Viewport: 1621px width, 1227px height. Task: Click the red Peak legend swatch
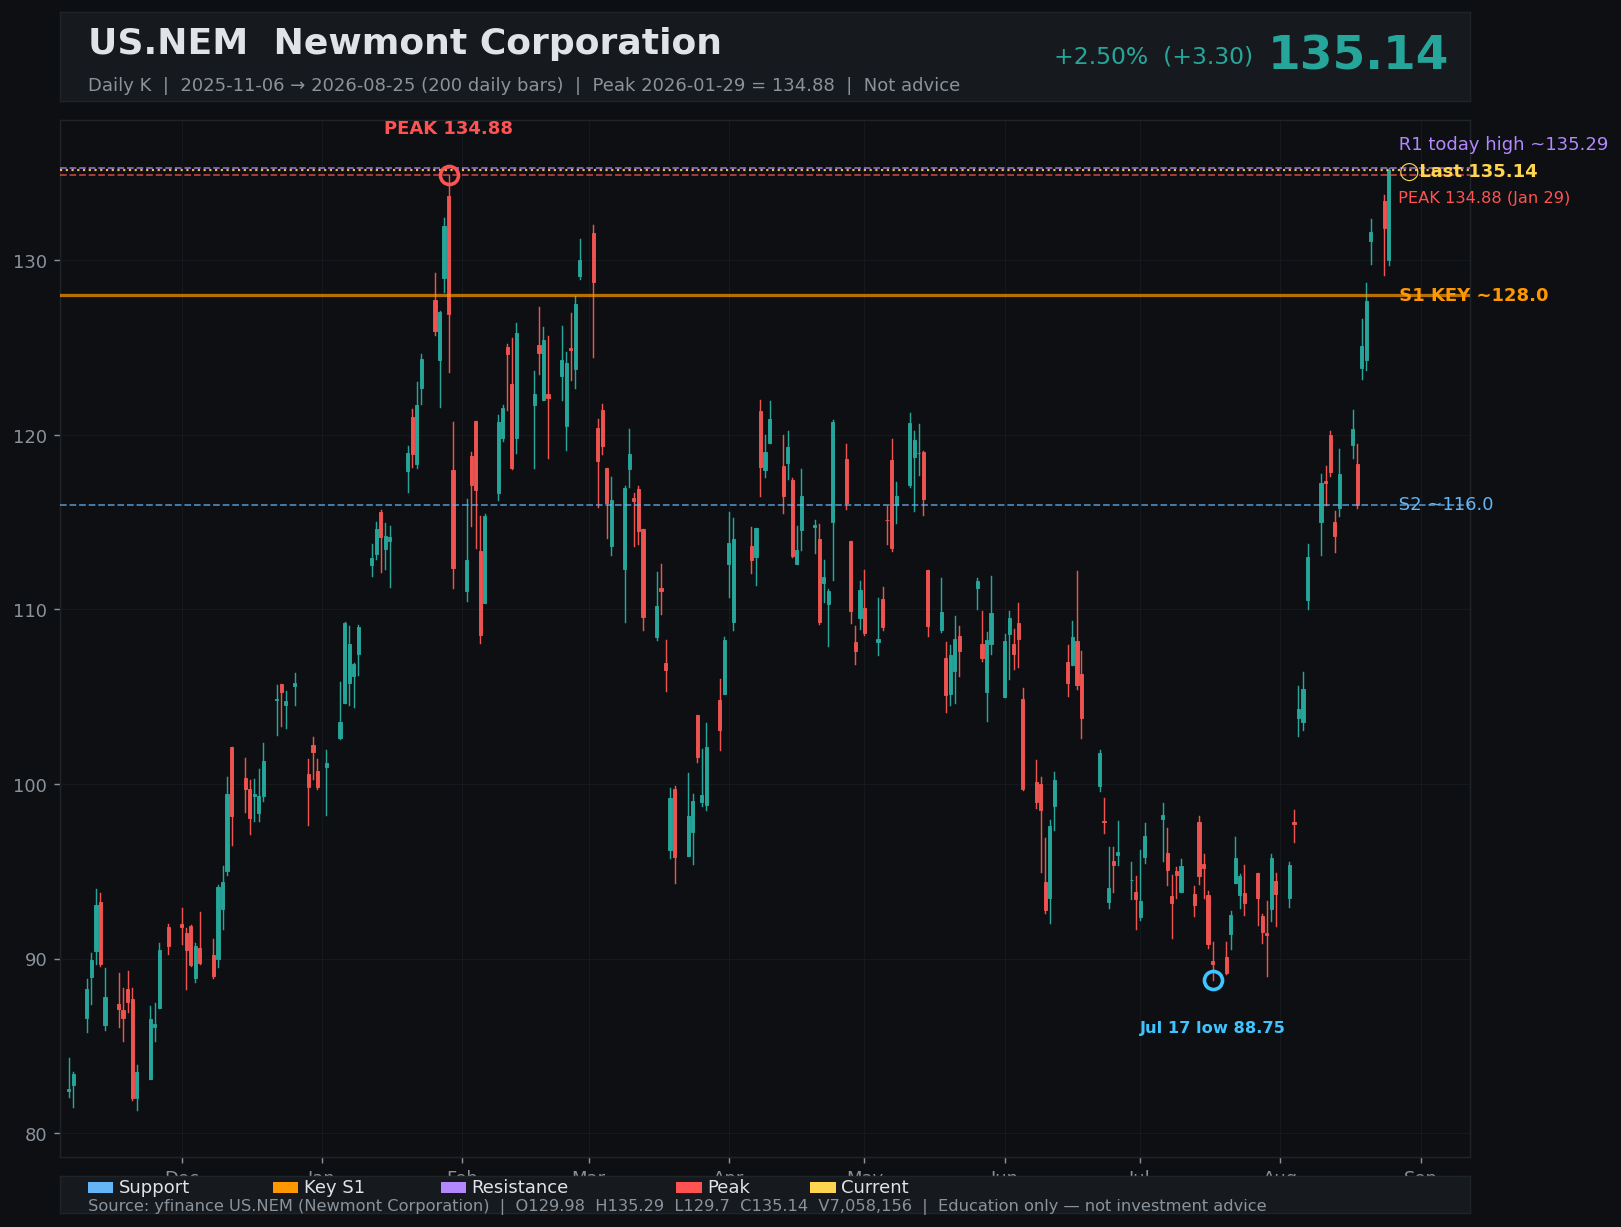pos(689,1187)
